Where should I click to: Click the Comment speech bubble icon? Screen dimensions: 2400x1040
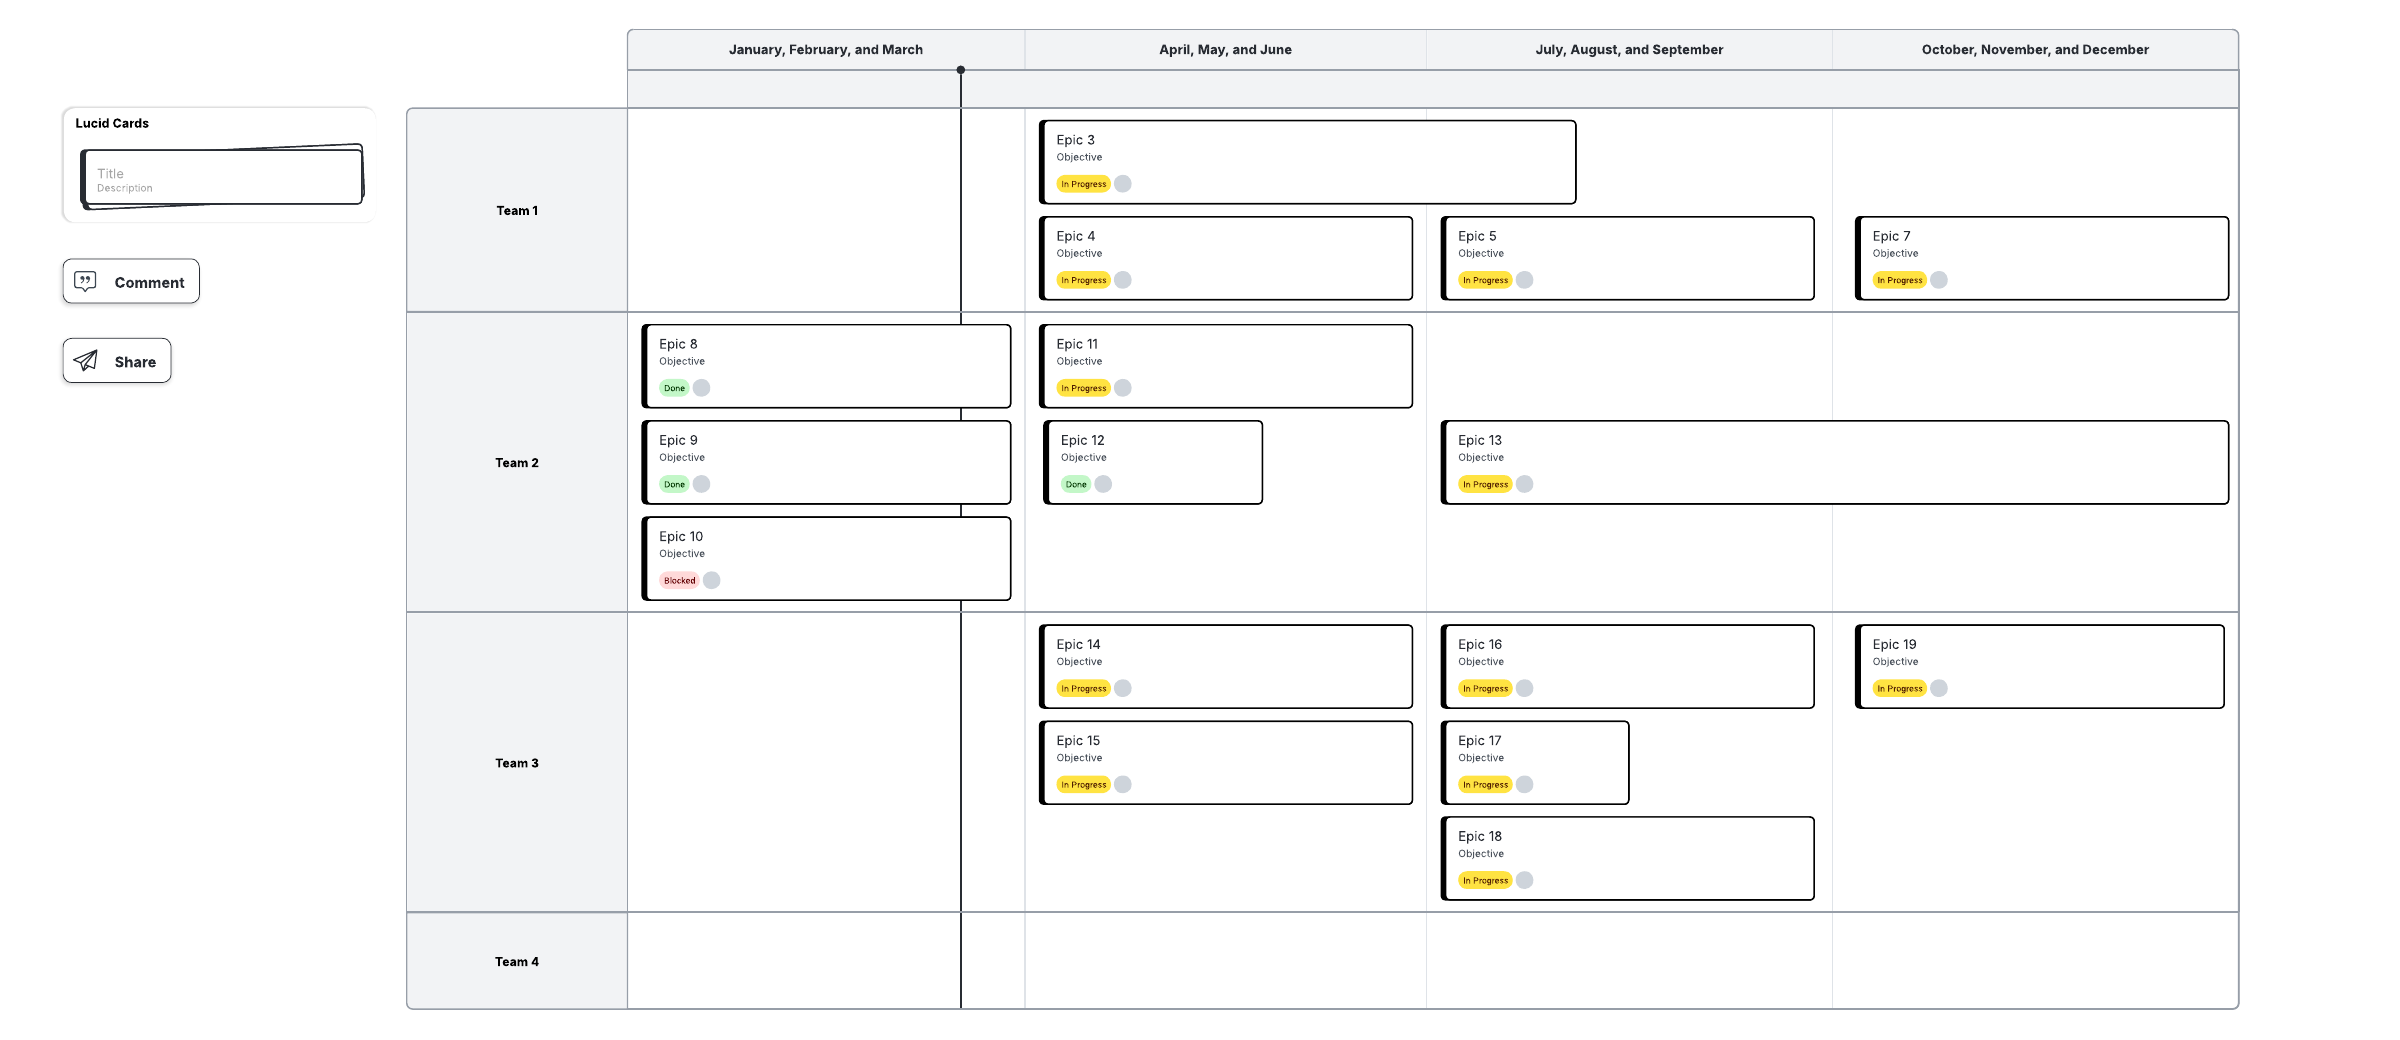[x=86, y=281]
